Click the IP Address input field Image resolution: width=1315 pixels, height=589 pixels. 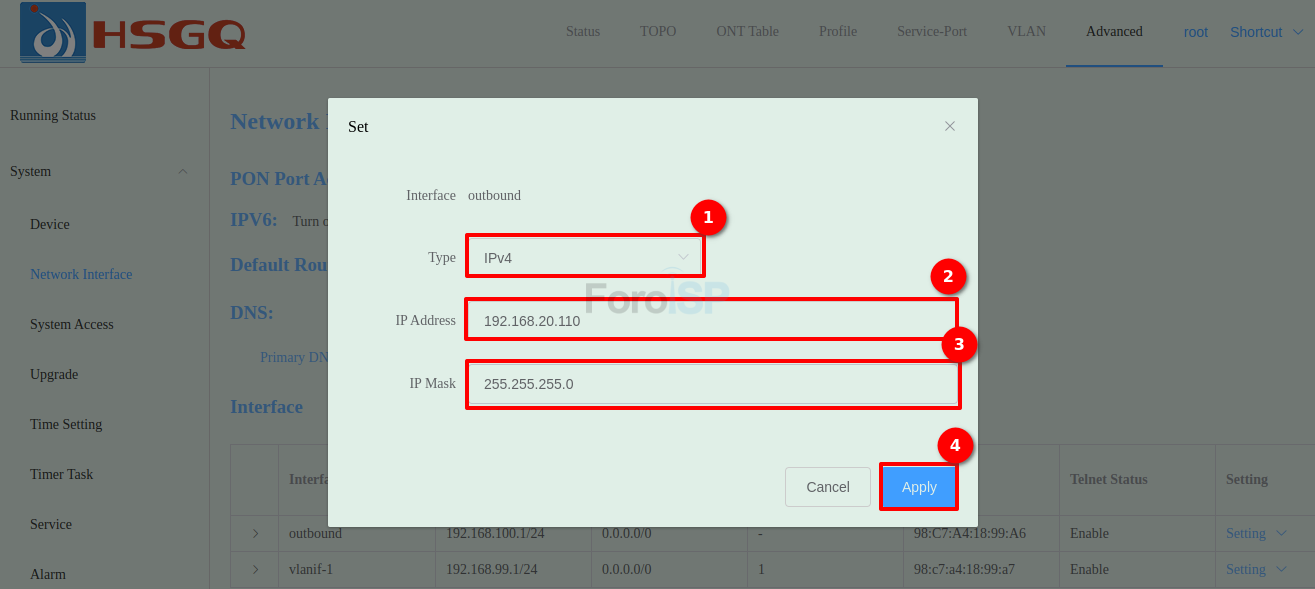click(710, 321)
